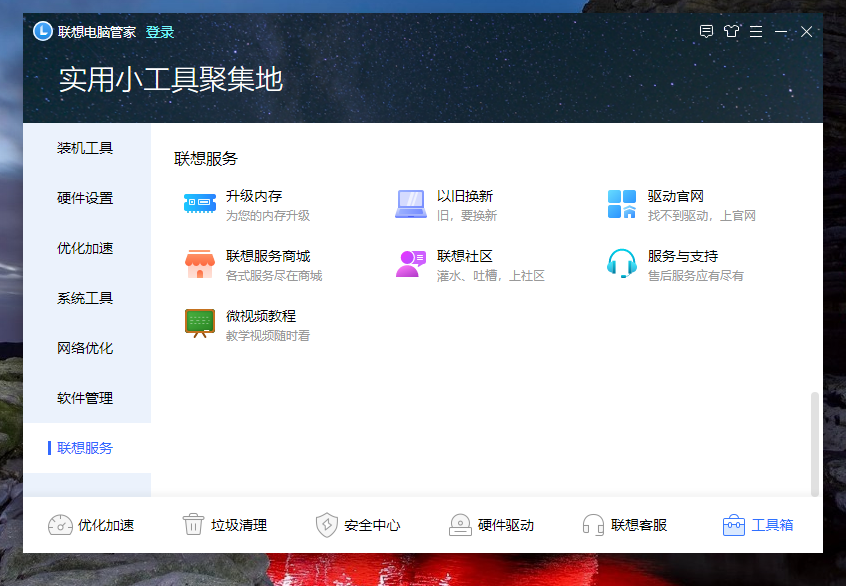This screenshot has width=846, height=586.
Task: Click the 以旧换新 laptop icon
Action: point(411,204)
